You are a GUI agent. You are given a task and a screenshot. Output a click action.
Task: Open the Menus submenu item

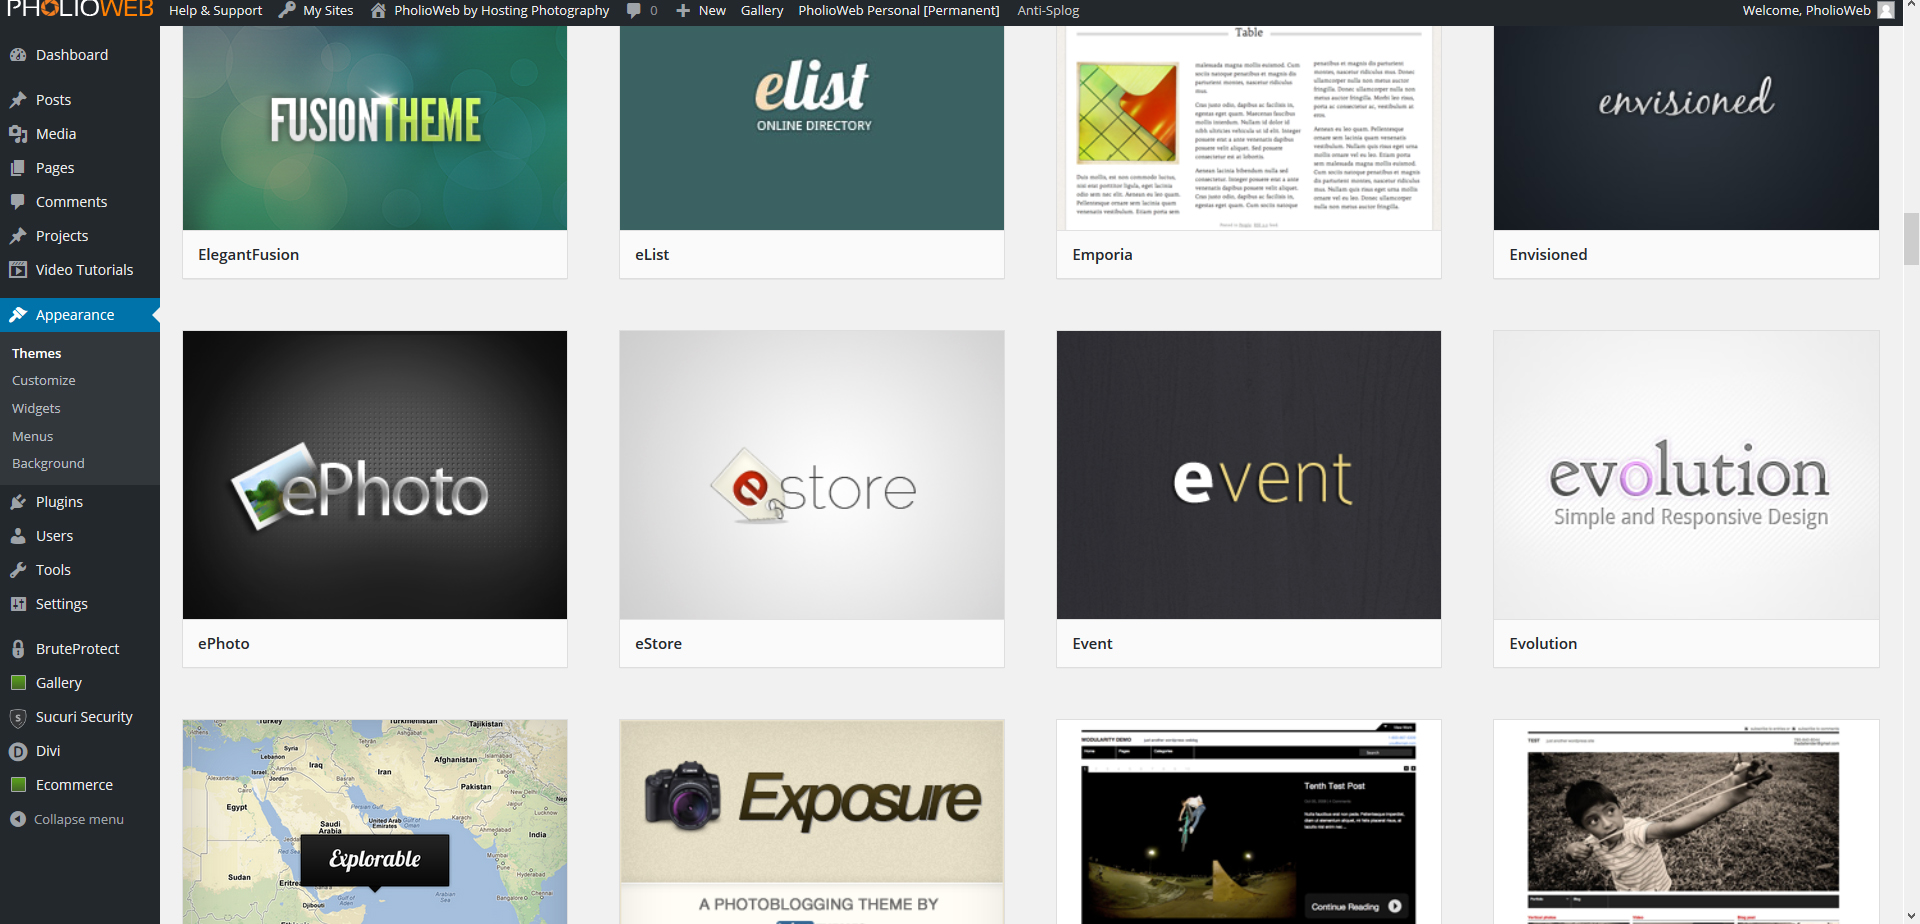(x=33, y=437)
